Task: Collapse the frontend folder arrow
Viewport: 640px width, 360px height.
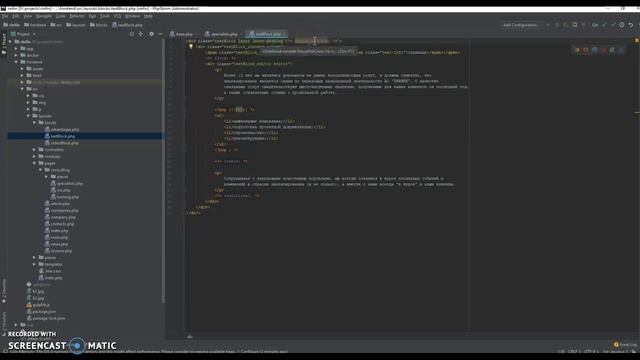Action: coord(16,62)
